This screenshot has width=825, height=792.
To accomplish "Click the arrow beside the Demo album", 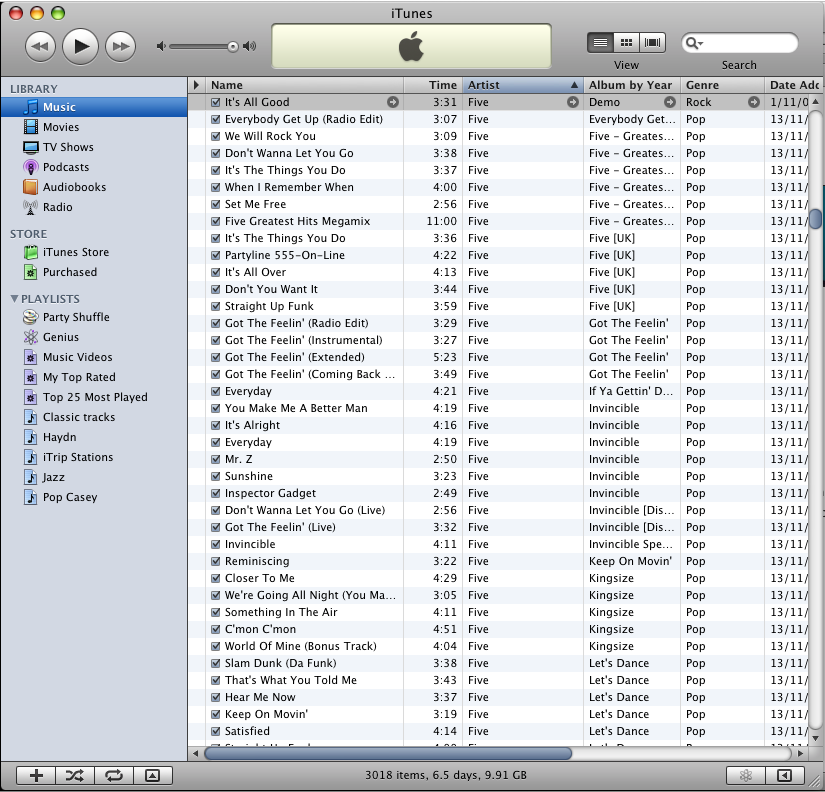I will tap(670, 102).
